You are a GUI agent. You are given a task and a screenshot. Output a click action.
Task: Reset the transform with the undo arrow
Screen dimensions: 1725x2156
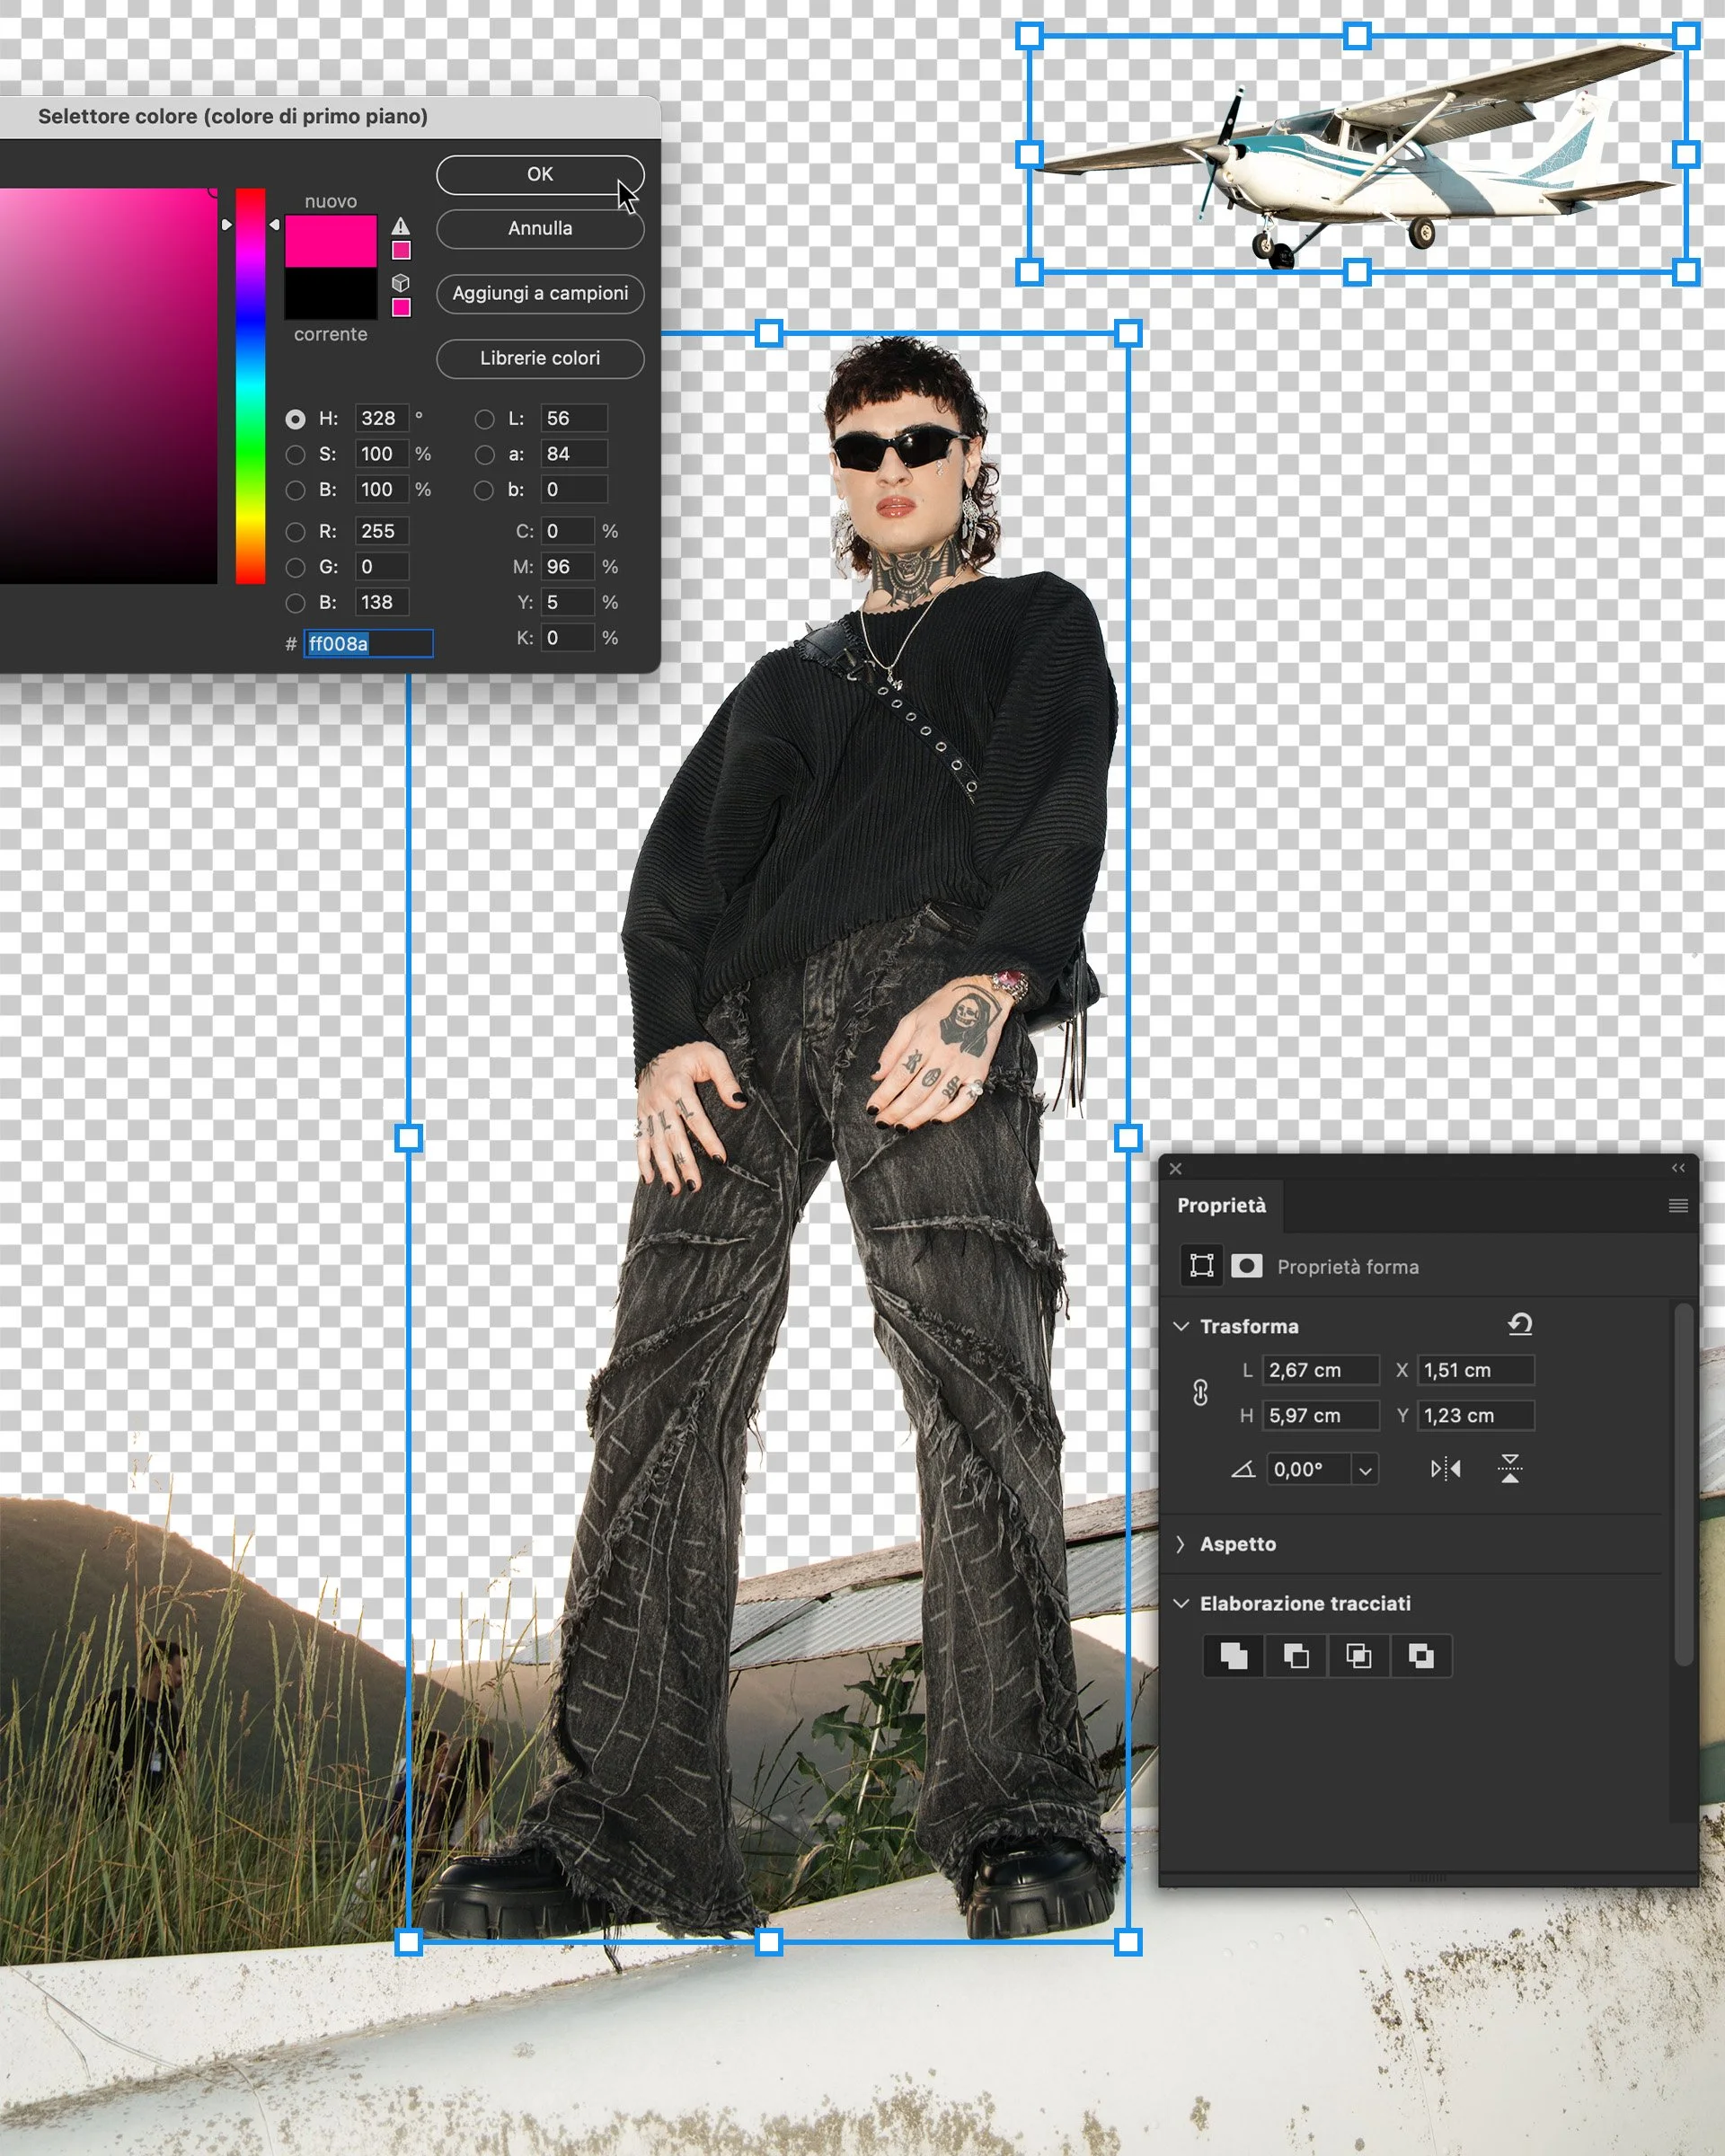coord(1520,1325)
